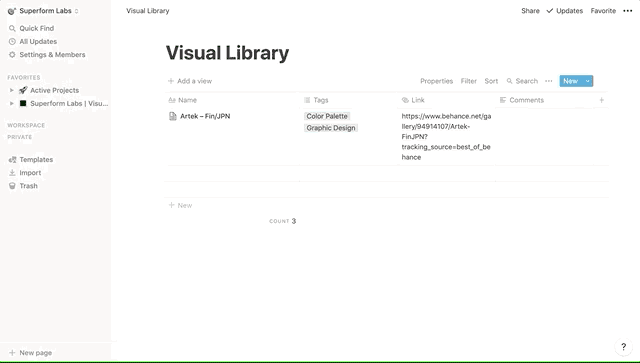
Task: Click the Tags column header
Action: (x=316, y=100)
